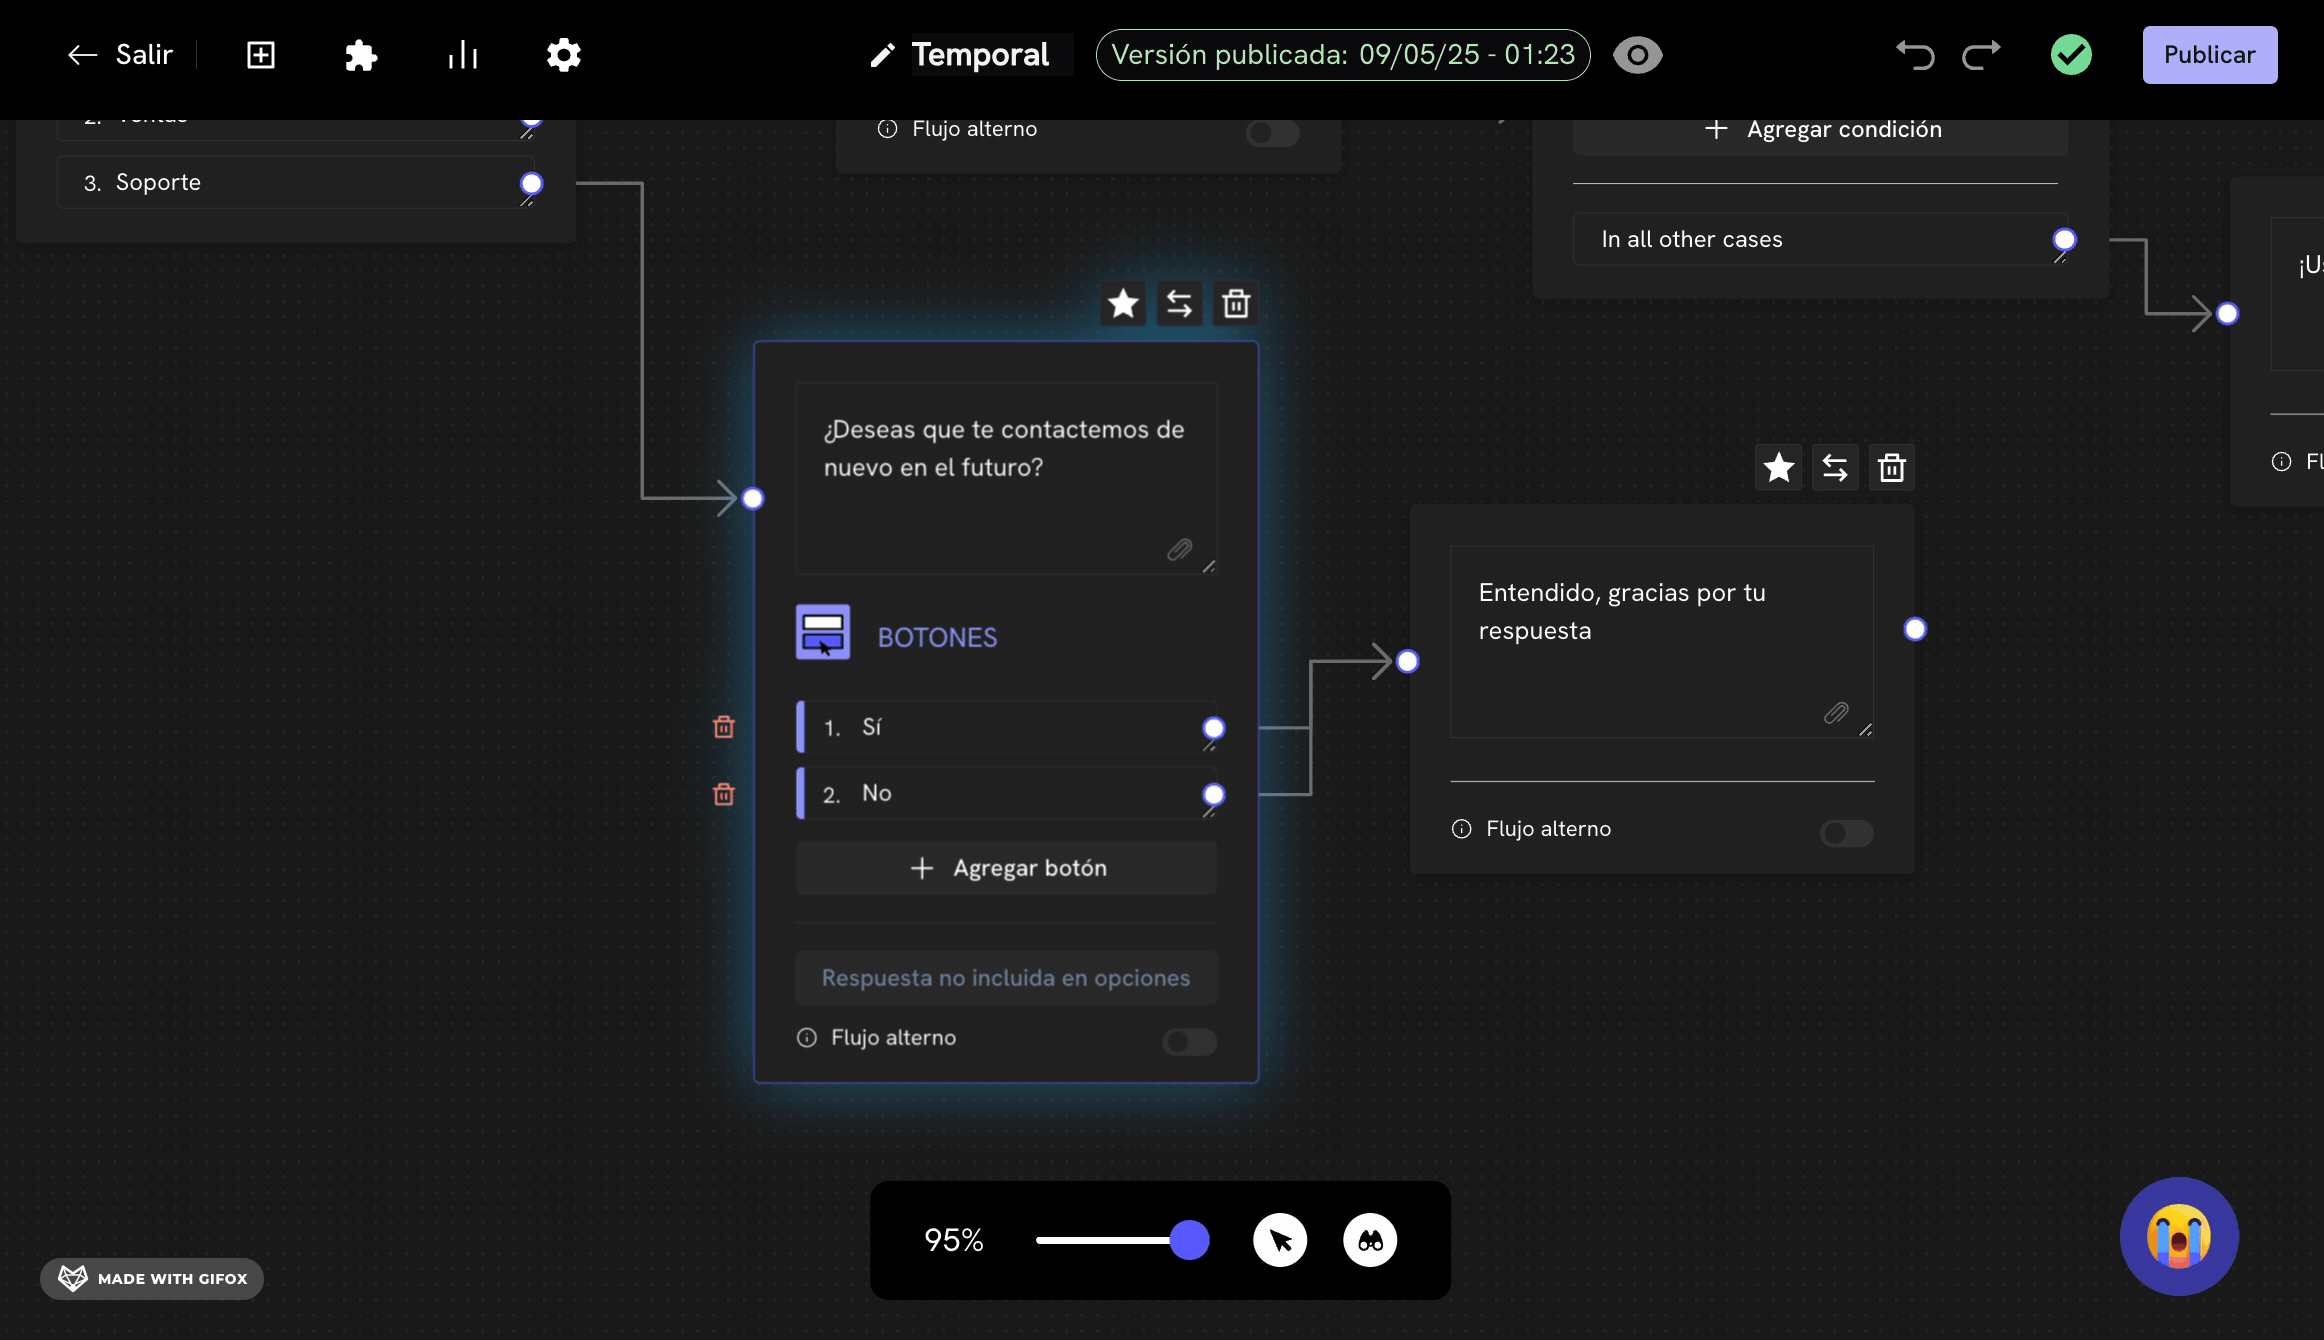The width and height of the screenshot is (2324, 1340).
Task: Click the undo arrow
Action: (1914, 55)
